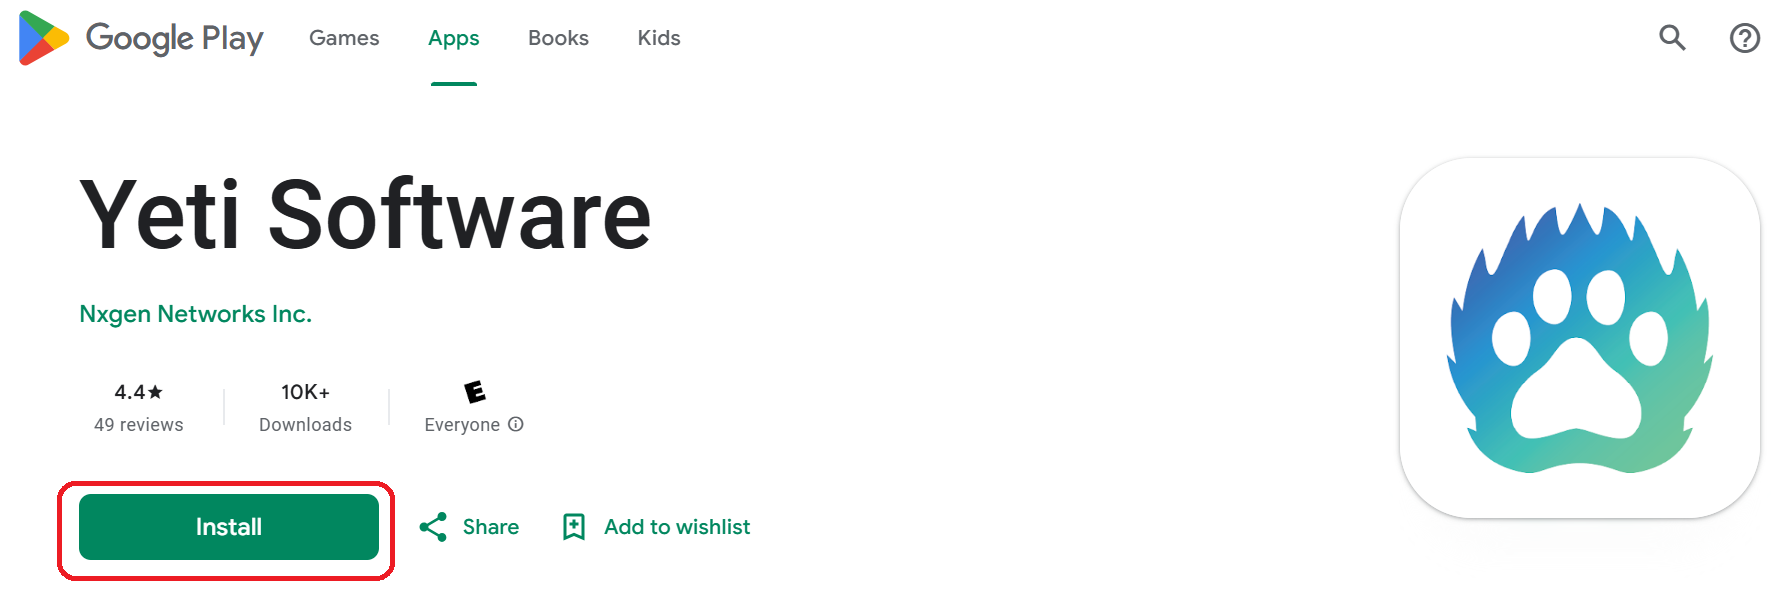Click the Yeti paw app icon
The height and width of the screenshot is (595, 1771).
click(x=1579, y=338)
